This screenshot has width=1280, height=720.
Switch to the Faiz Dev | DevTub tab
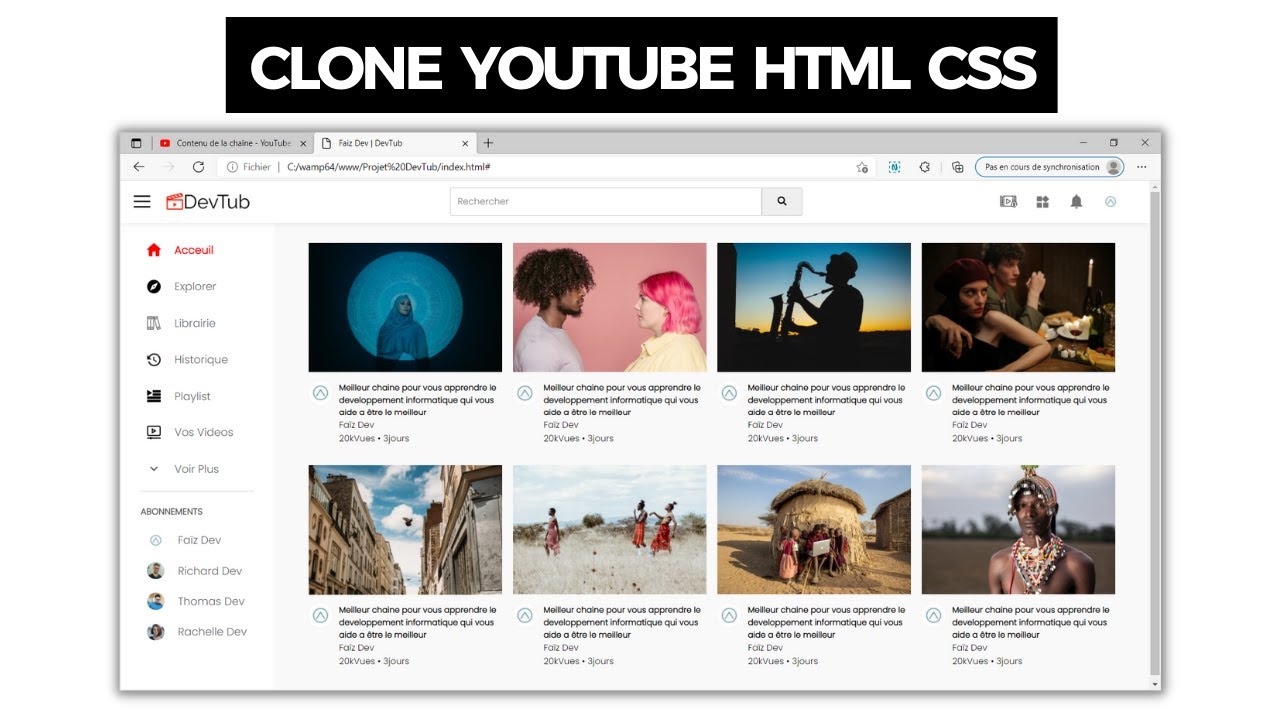[396, 143]
